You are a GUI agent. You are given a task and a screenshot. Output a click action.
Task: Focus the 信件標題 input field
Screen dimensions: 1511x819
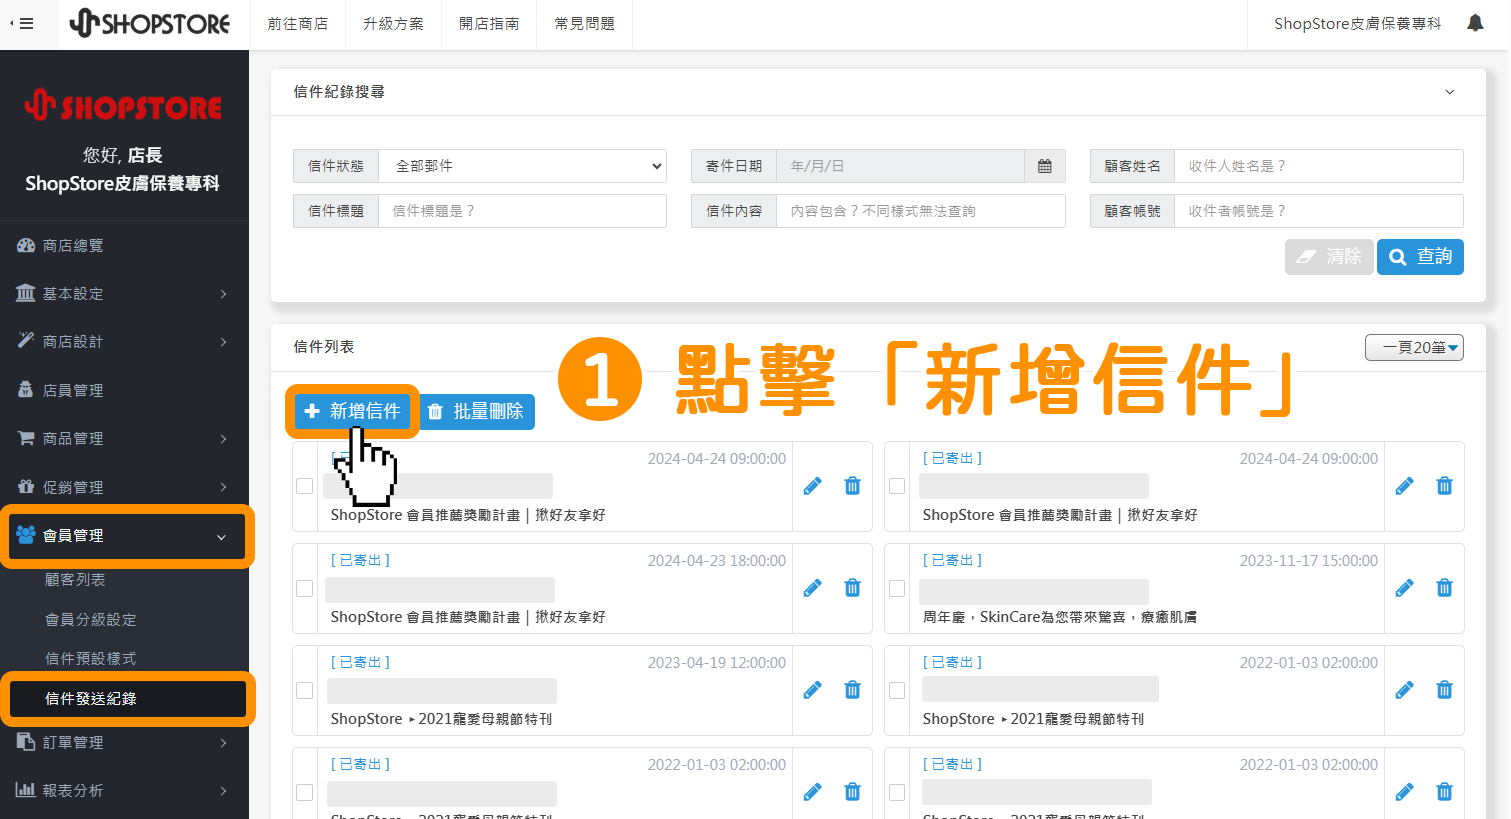tap(522, 211)
